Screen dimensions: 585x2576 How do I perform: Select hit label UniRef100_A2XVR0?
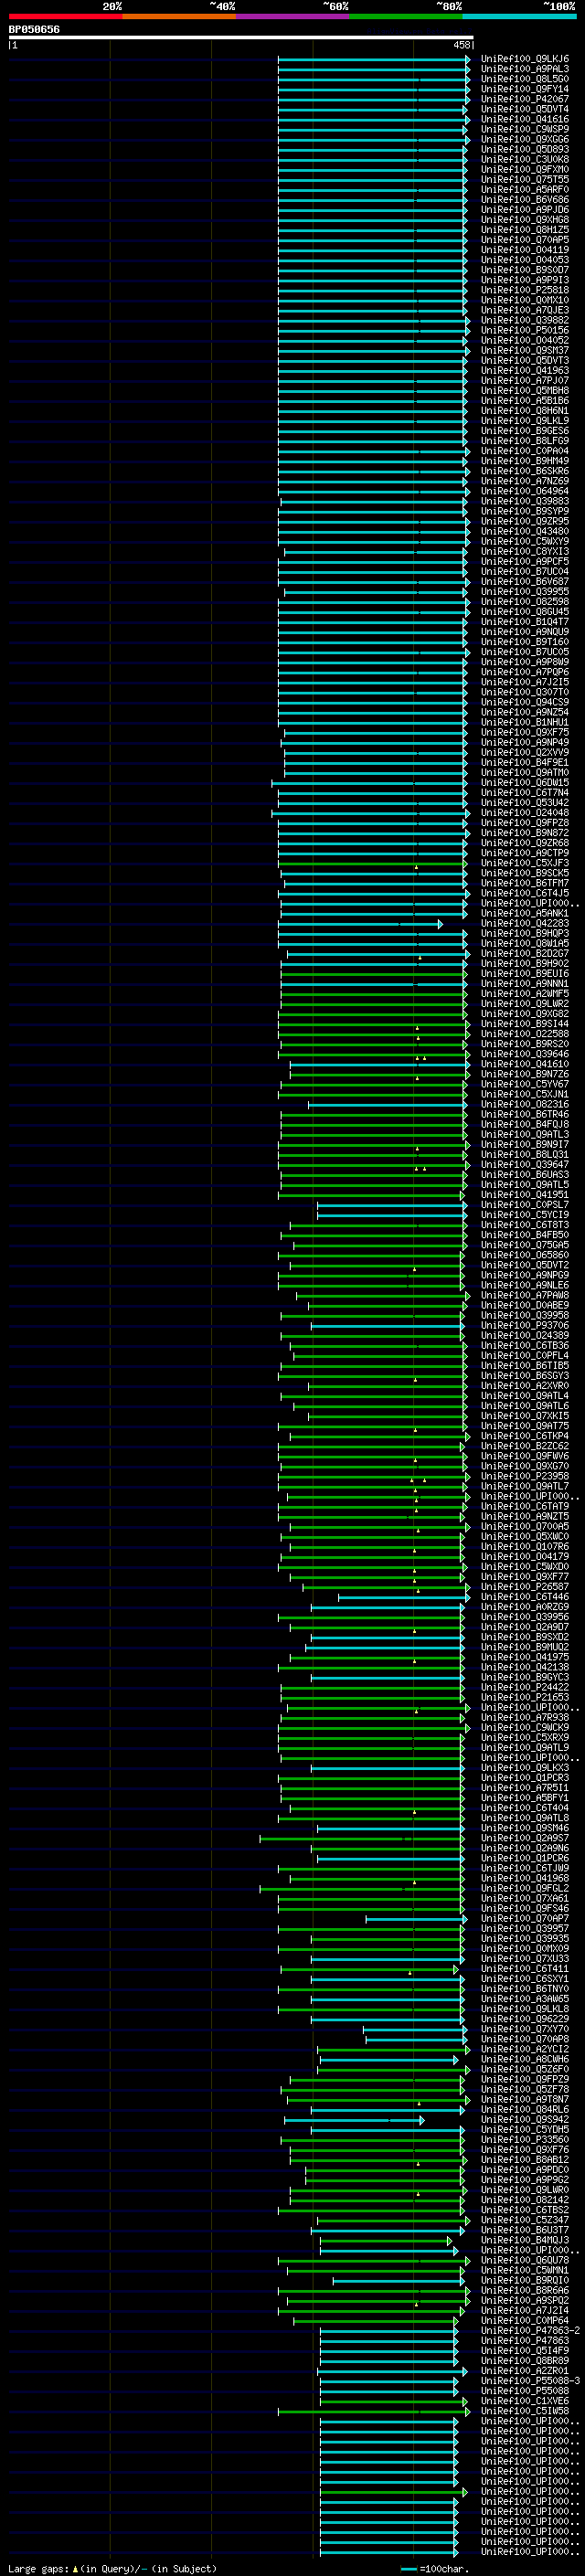(525, 1386)
